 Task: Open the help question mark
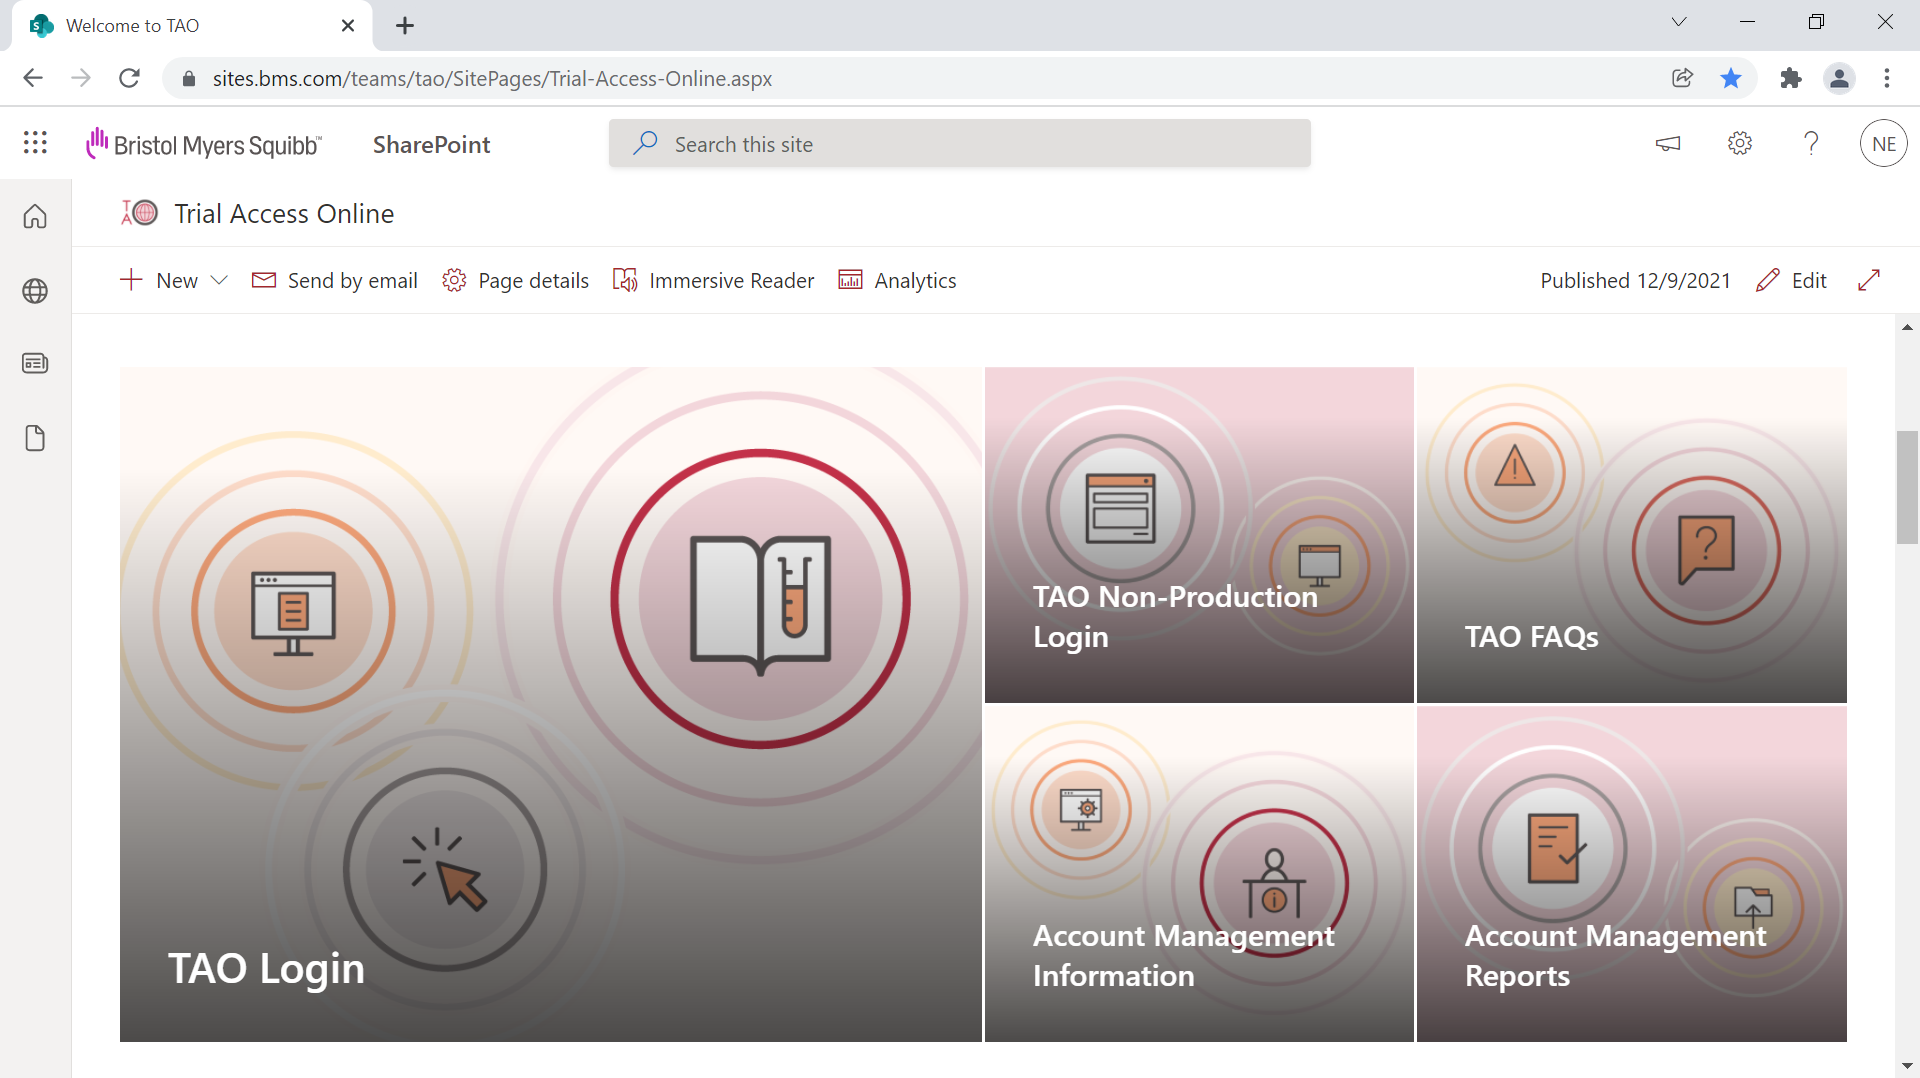[x=1811, y=144]
